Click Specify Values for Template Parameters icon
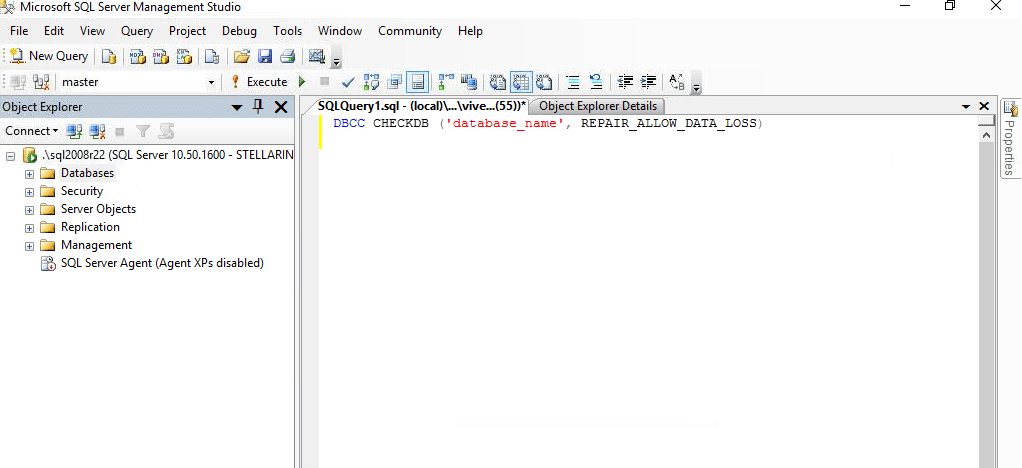Image resolution: width=1022 pixels, height=468 pixels. pos(677,82)
